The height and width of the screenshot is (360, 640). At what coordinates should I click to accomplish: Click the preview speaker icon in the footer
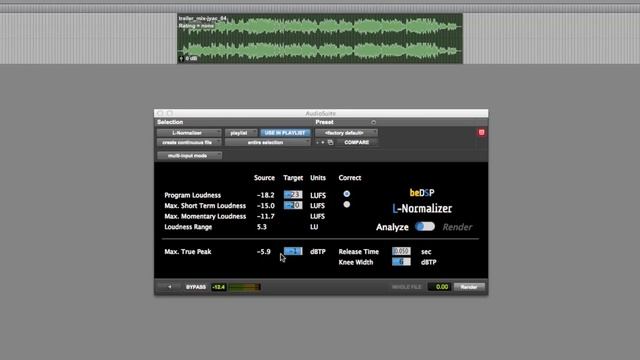(x=169, y=287)
